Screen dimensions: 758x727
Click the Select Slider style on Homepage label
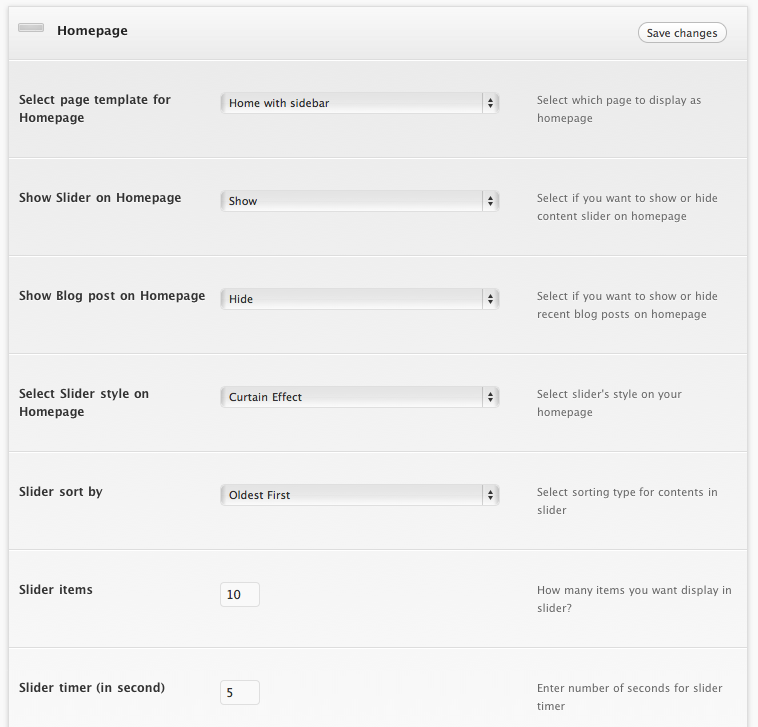pyautogui.click(x=84, y=402)
